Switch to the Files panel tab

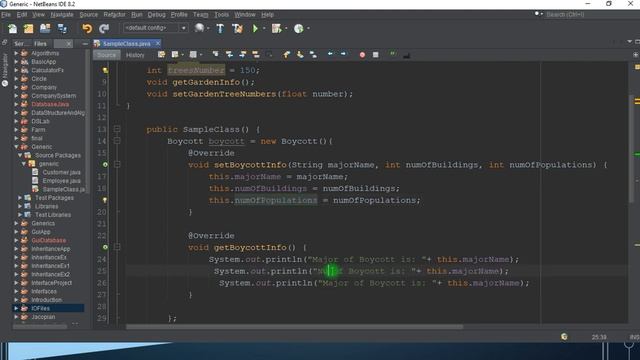click(40, 44)
